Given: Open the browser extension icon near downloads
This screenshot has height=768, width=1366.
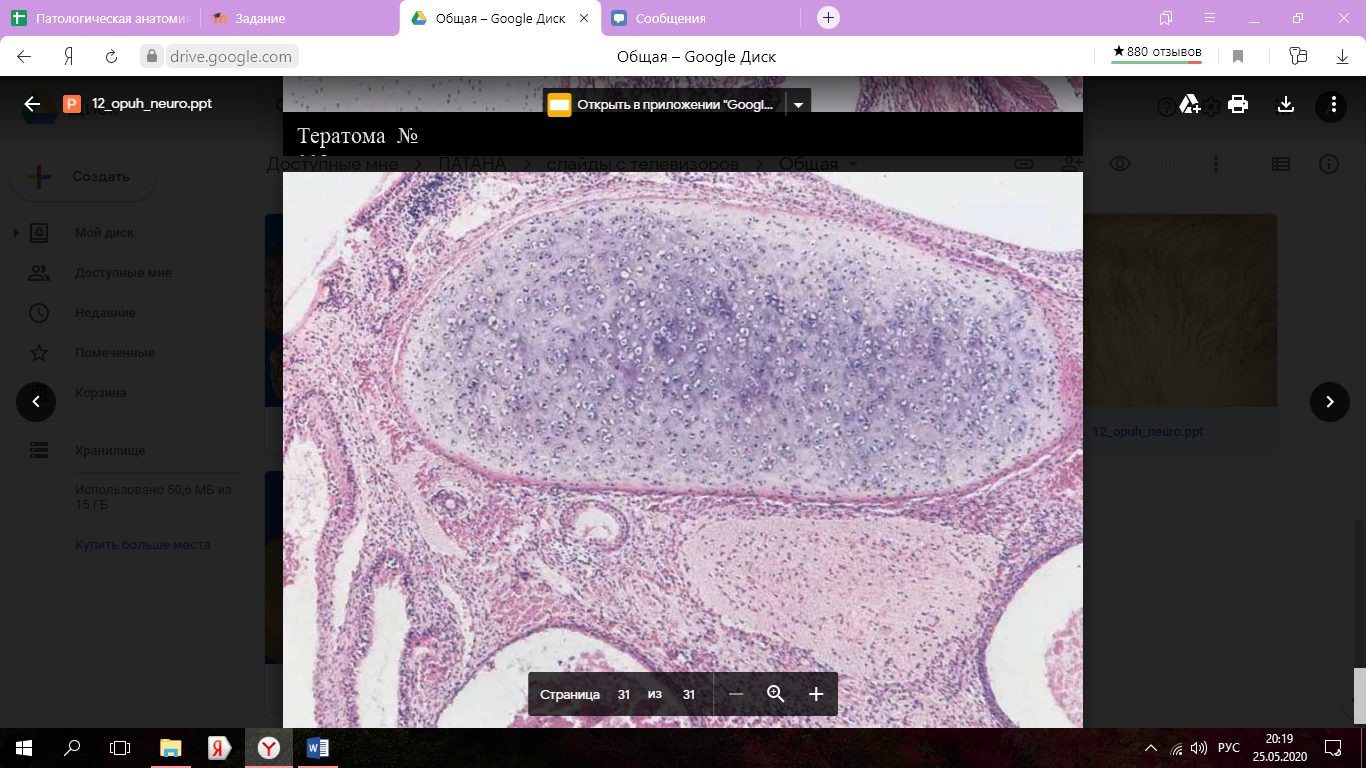Looking at the screenshot, I should (1298, 56).
